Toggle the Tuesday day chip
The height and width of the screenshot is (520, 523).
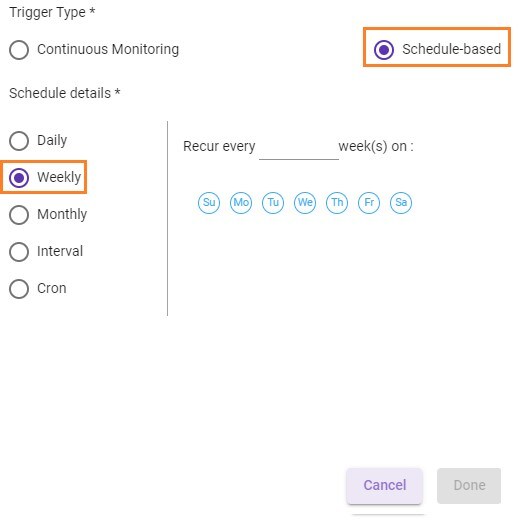click(x=273, y=202)
